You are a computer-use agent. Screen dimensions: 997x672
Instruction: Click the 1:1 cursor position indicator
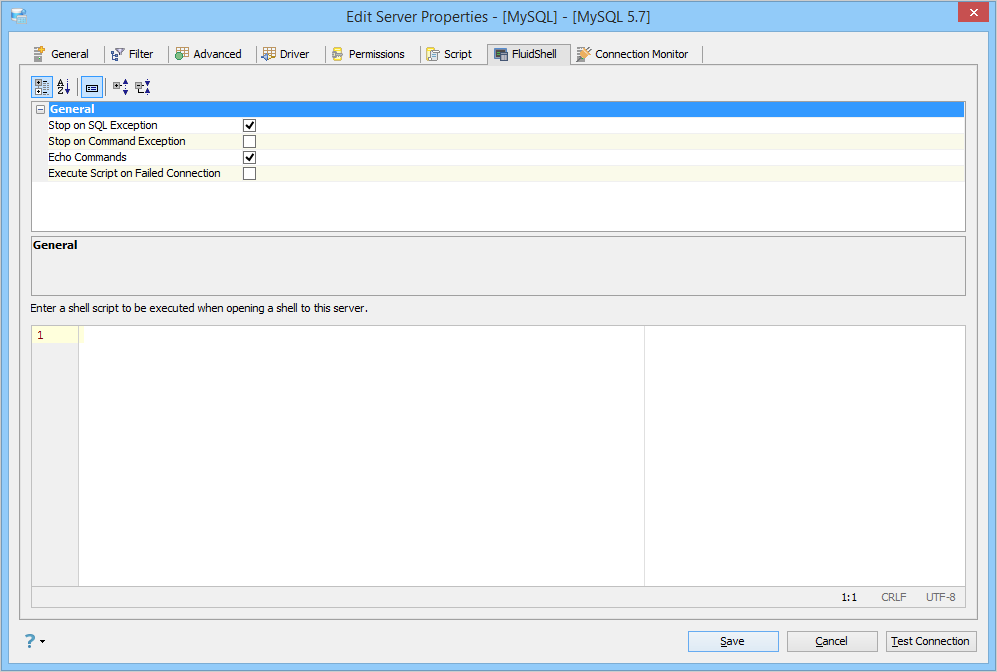[x=849, y=597]
